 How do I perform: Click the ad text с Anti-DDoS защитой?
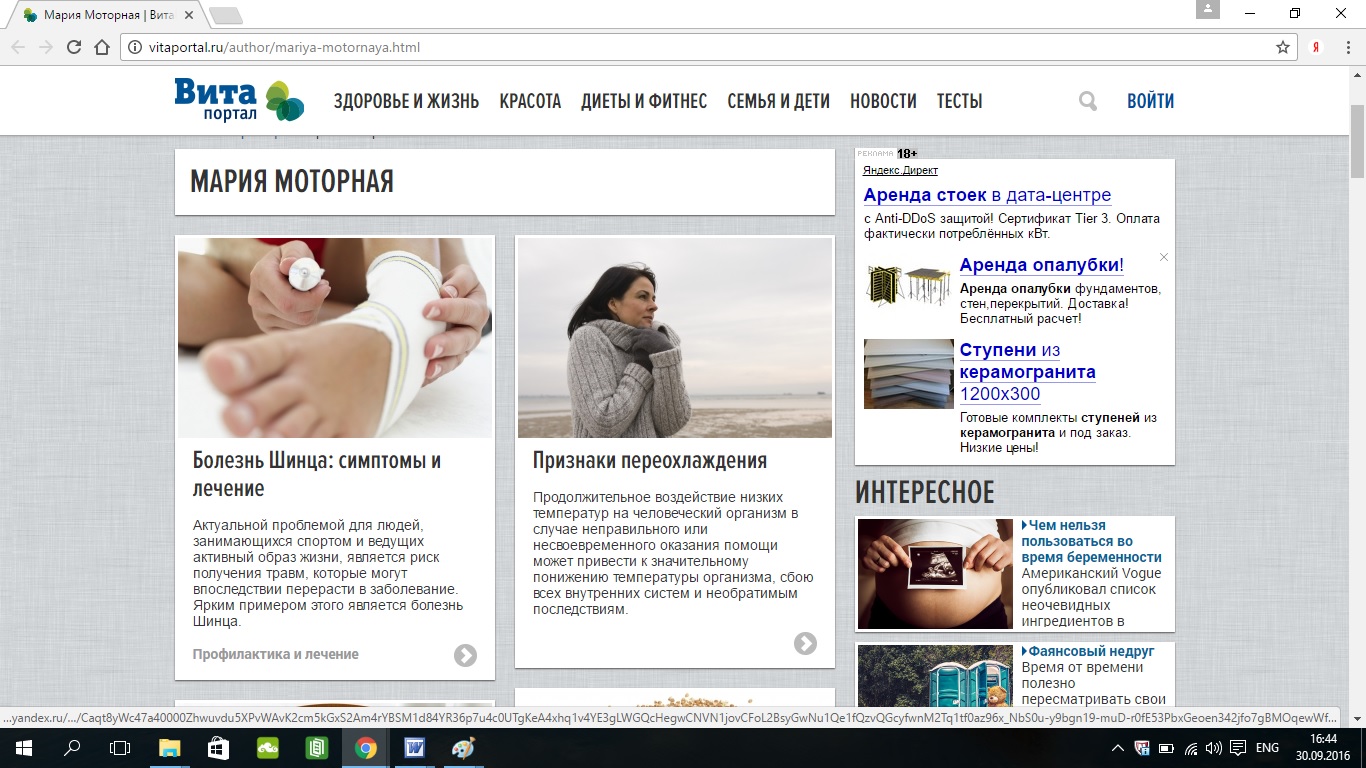coord(1012,226)
